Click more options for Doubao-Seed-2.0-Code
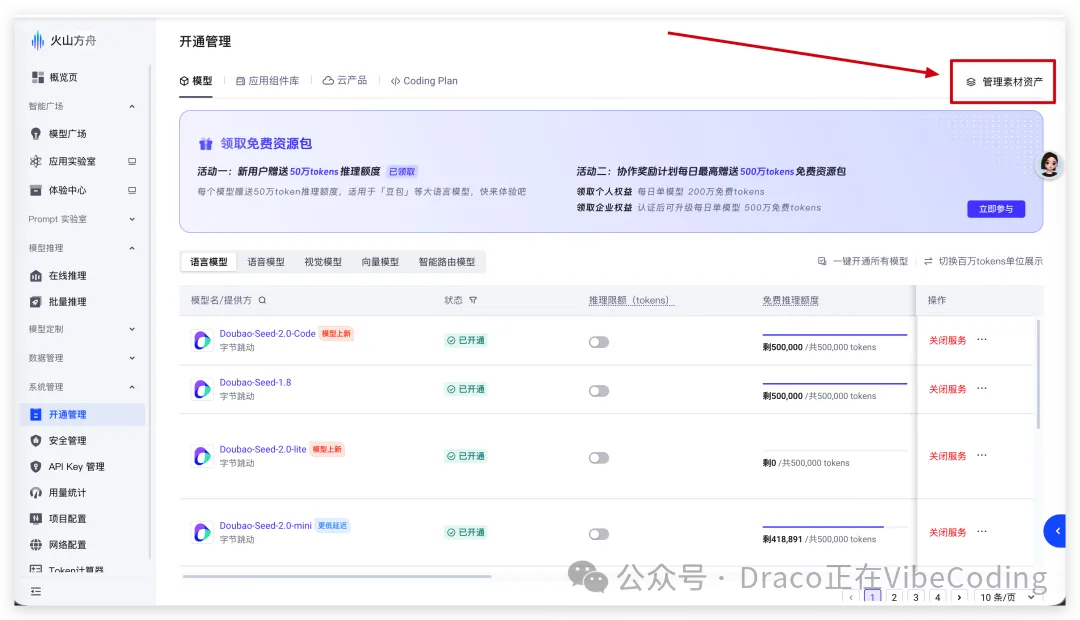The width and height of the screenshot is (1080, 620). 982,340
